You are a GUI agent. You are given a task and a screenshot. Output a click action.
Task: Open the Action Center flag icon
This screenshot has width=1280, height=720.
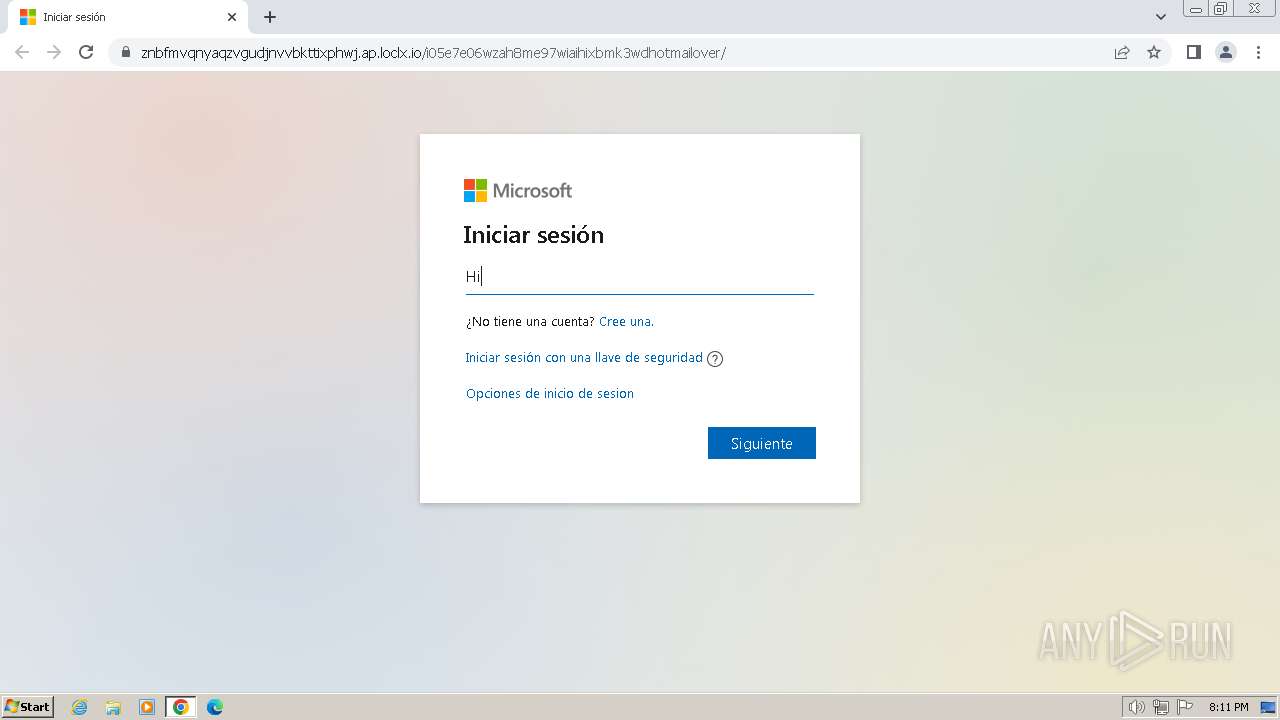(1185, 707)
